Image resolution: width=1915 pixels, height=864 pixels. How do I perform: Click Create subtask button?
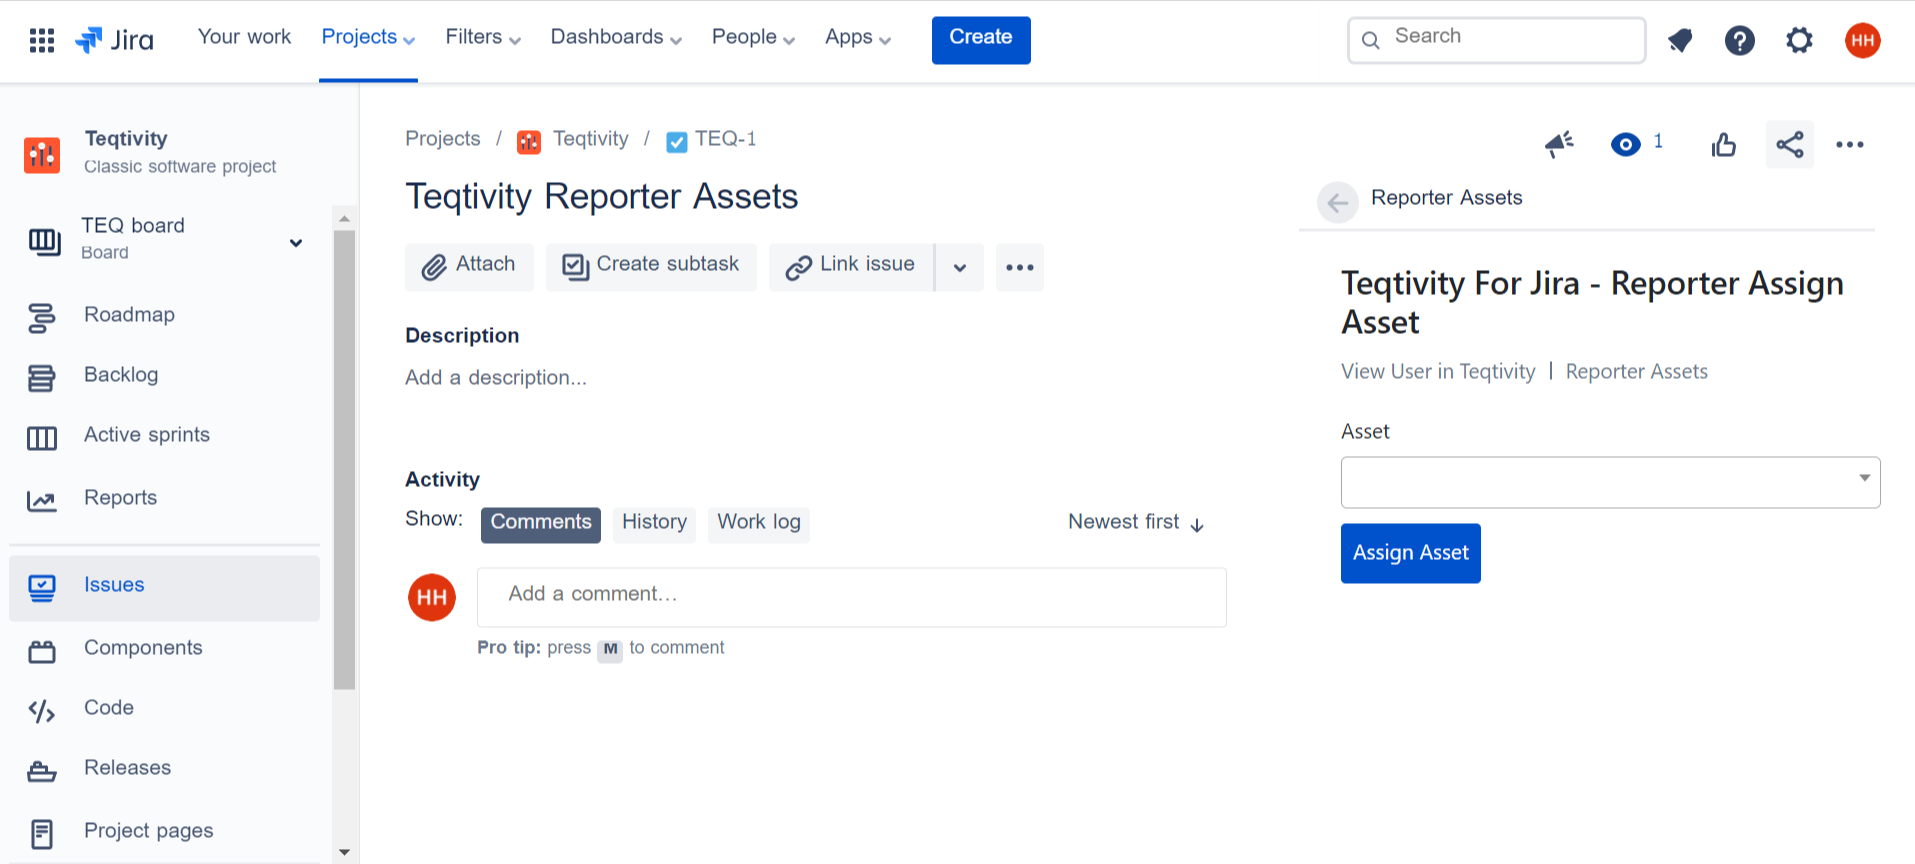coord(651,267)
